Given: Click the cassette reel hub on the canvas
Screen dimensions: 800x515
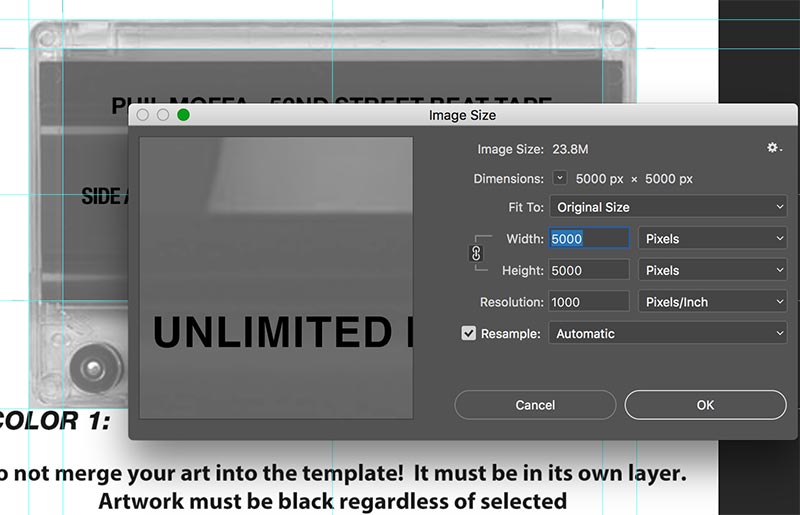Looking at the screenshot, I should click(x=93, y=369).
